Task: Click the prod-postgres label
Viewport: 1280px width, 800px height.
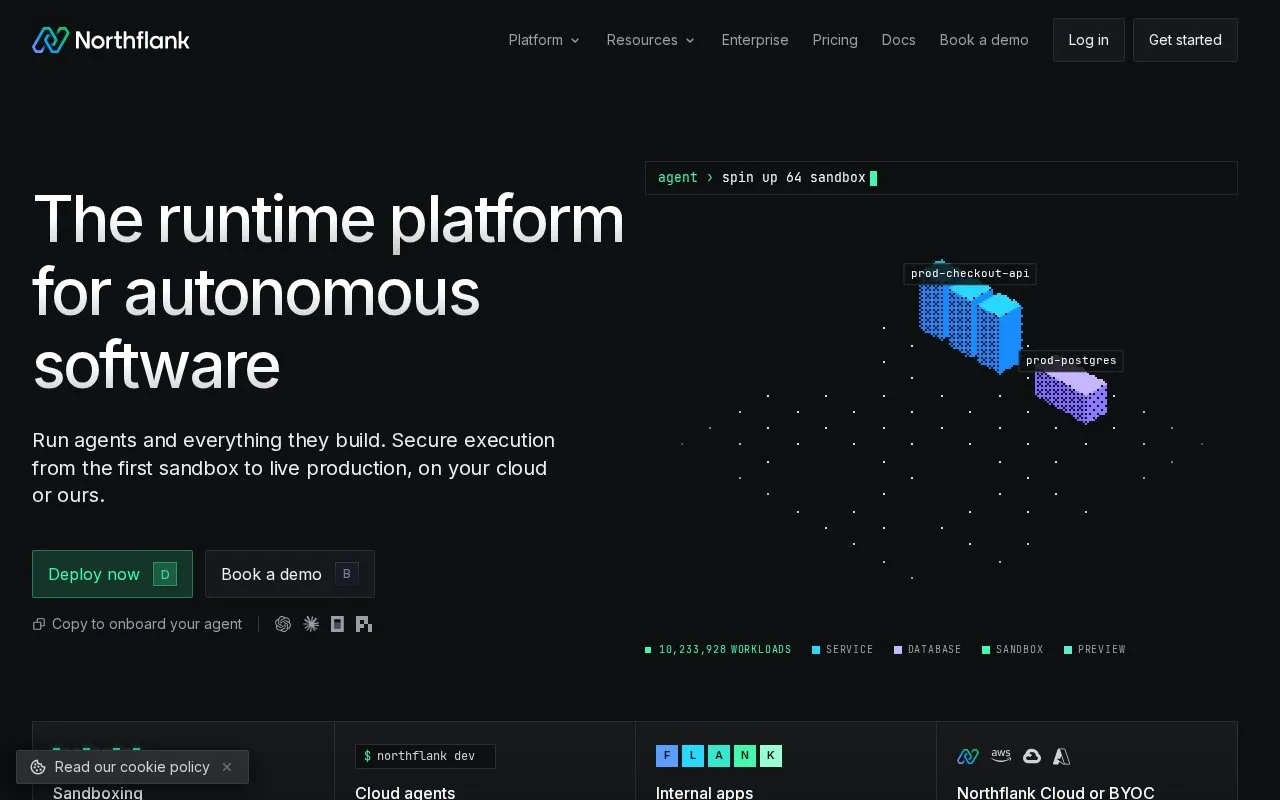Action: [x=1071, y=361]
